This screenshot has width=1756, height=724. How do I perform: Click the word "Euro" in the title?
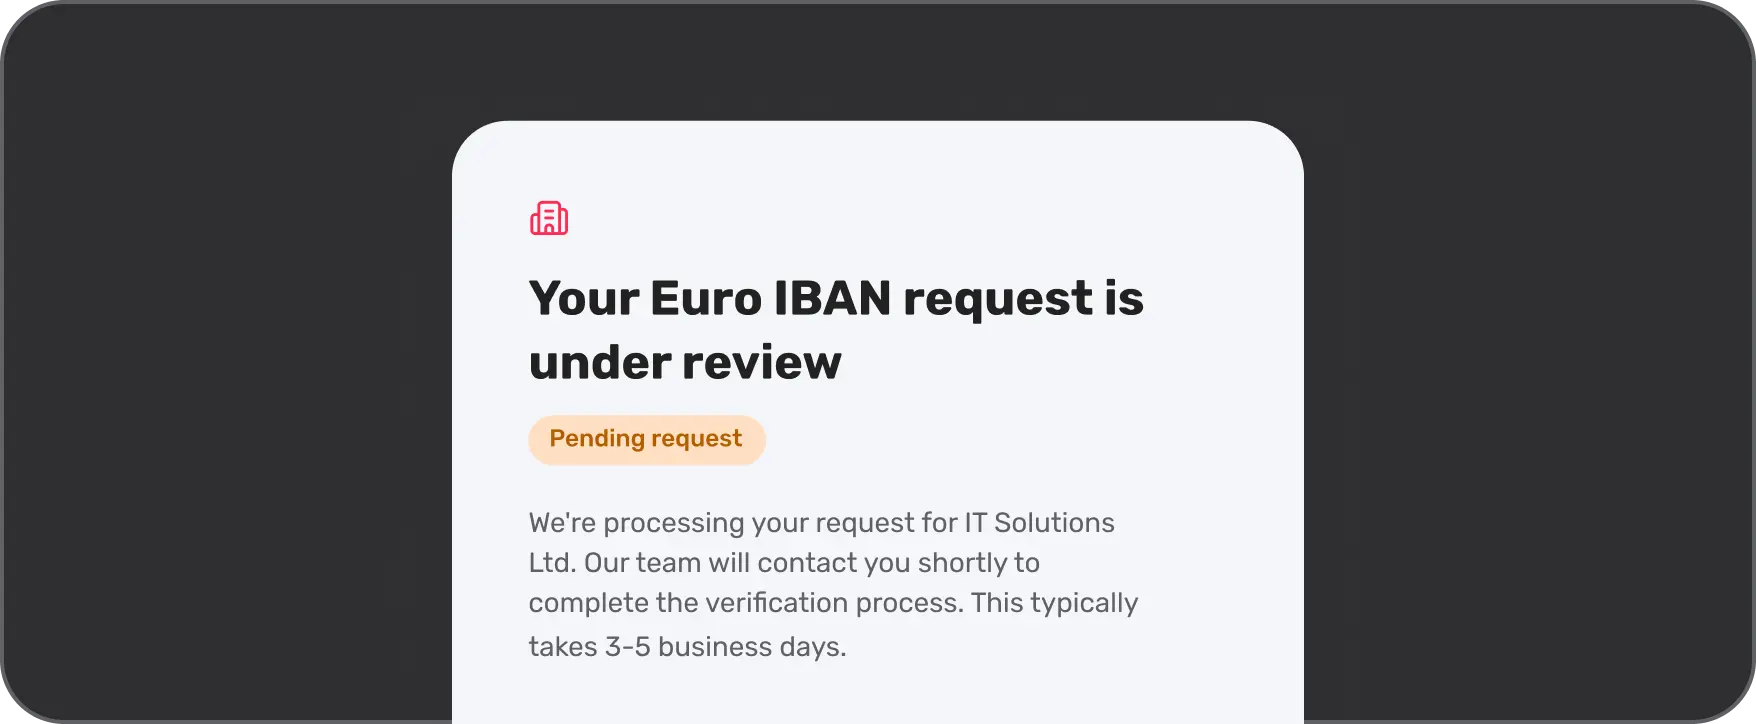[705, 299]
